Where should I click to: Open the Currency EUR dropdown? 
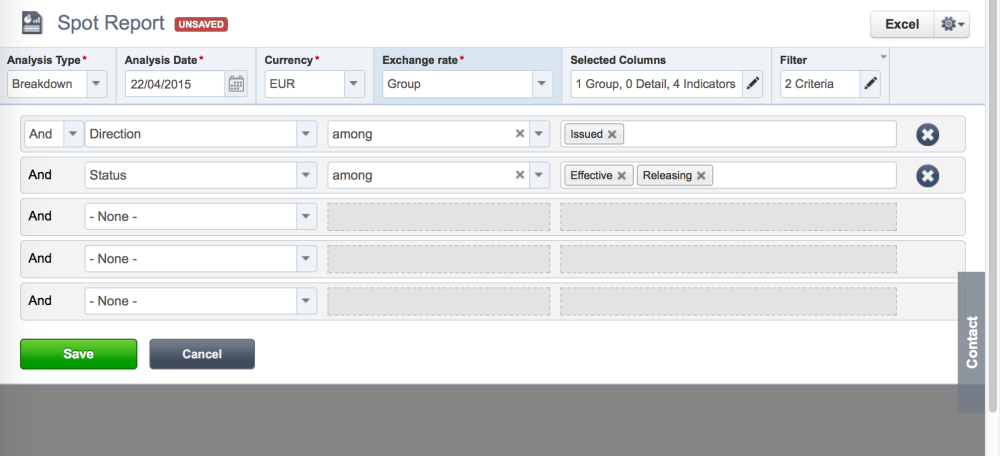[354, 84]
